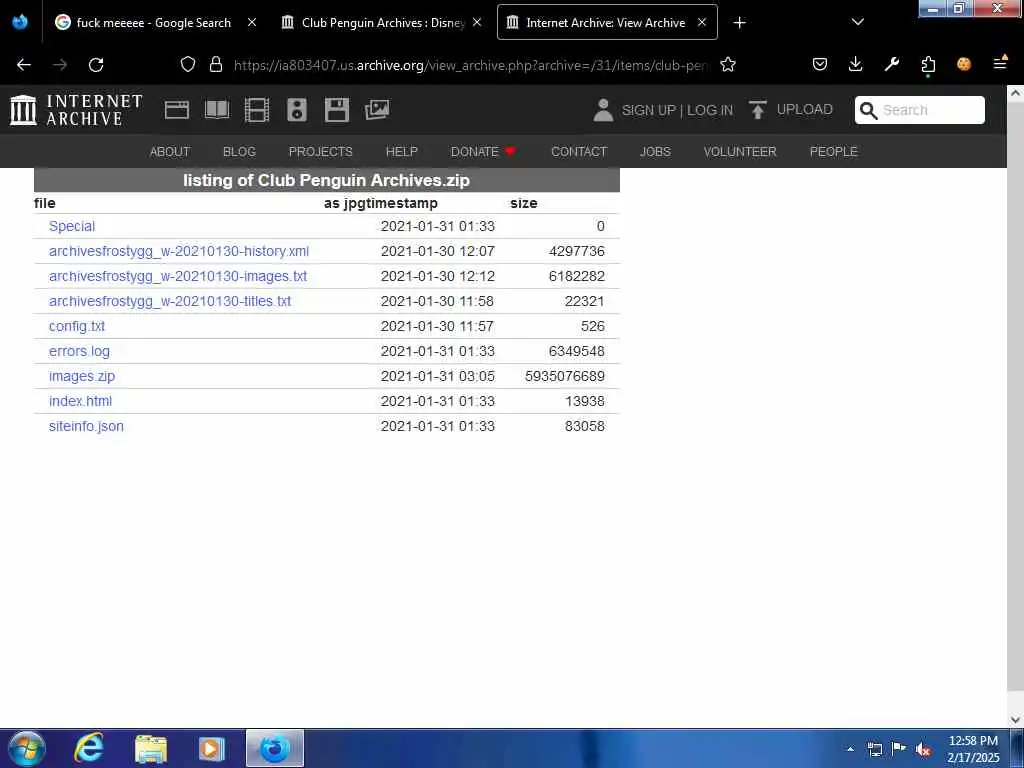Click the browser address bar URL
1024x768 pixels.
(470, 65)
